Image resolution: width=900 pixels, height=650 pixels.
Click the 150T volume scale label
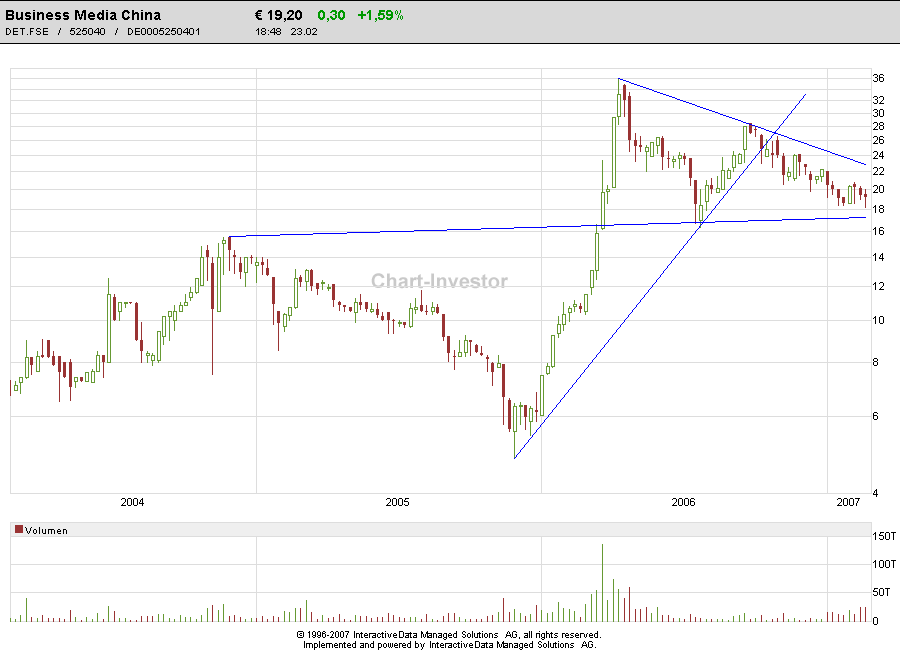pos(883,536)
